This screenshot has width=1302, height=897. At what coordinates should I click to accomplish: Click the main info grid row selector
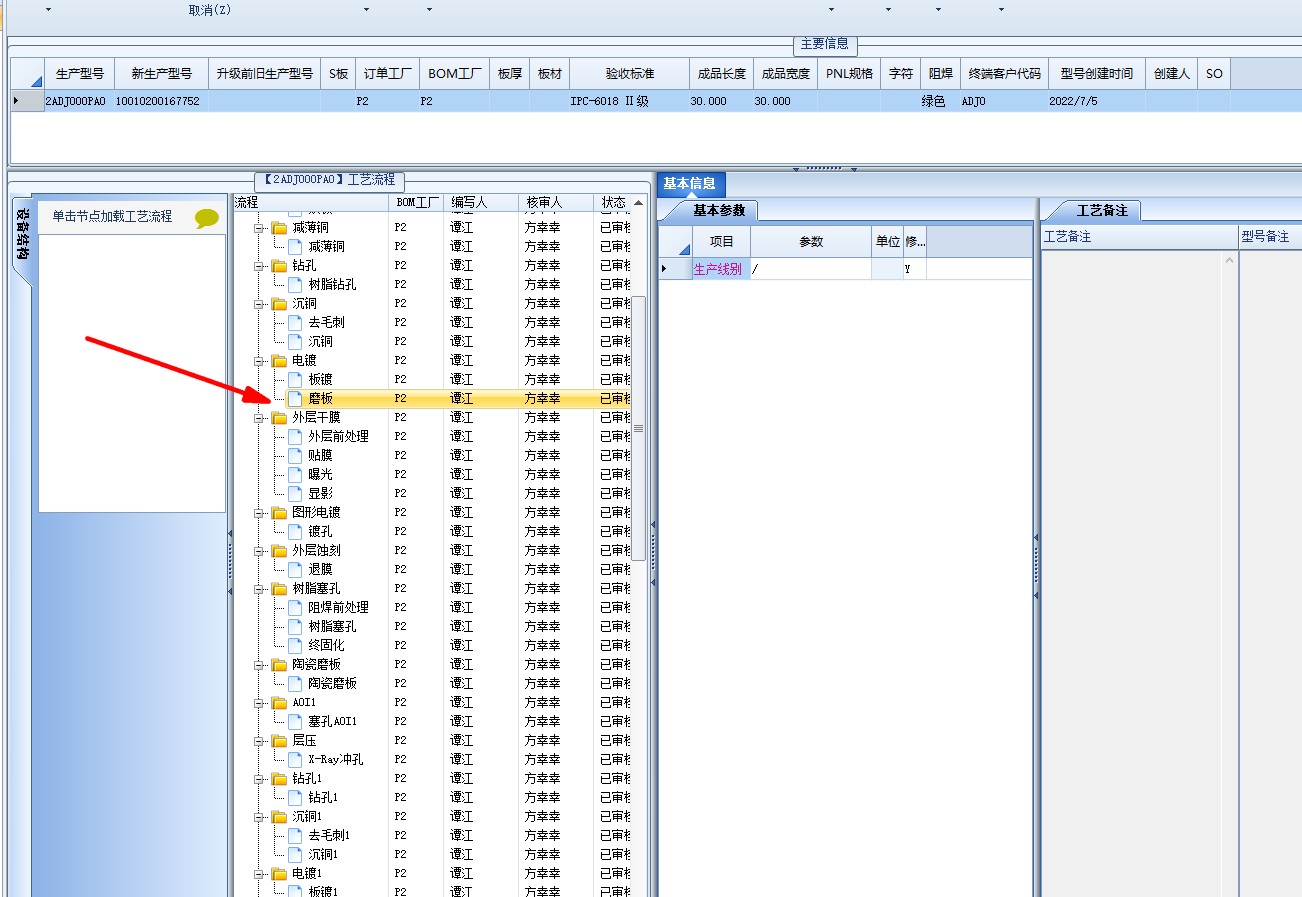click(x=27, y=102)
